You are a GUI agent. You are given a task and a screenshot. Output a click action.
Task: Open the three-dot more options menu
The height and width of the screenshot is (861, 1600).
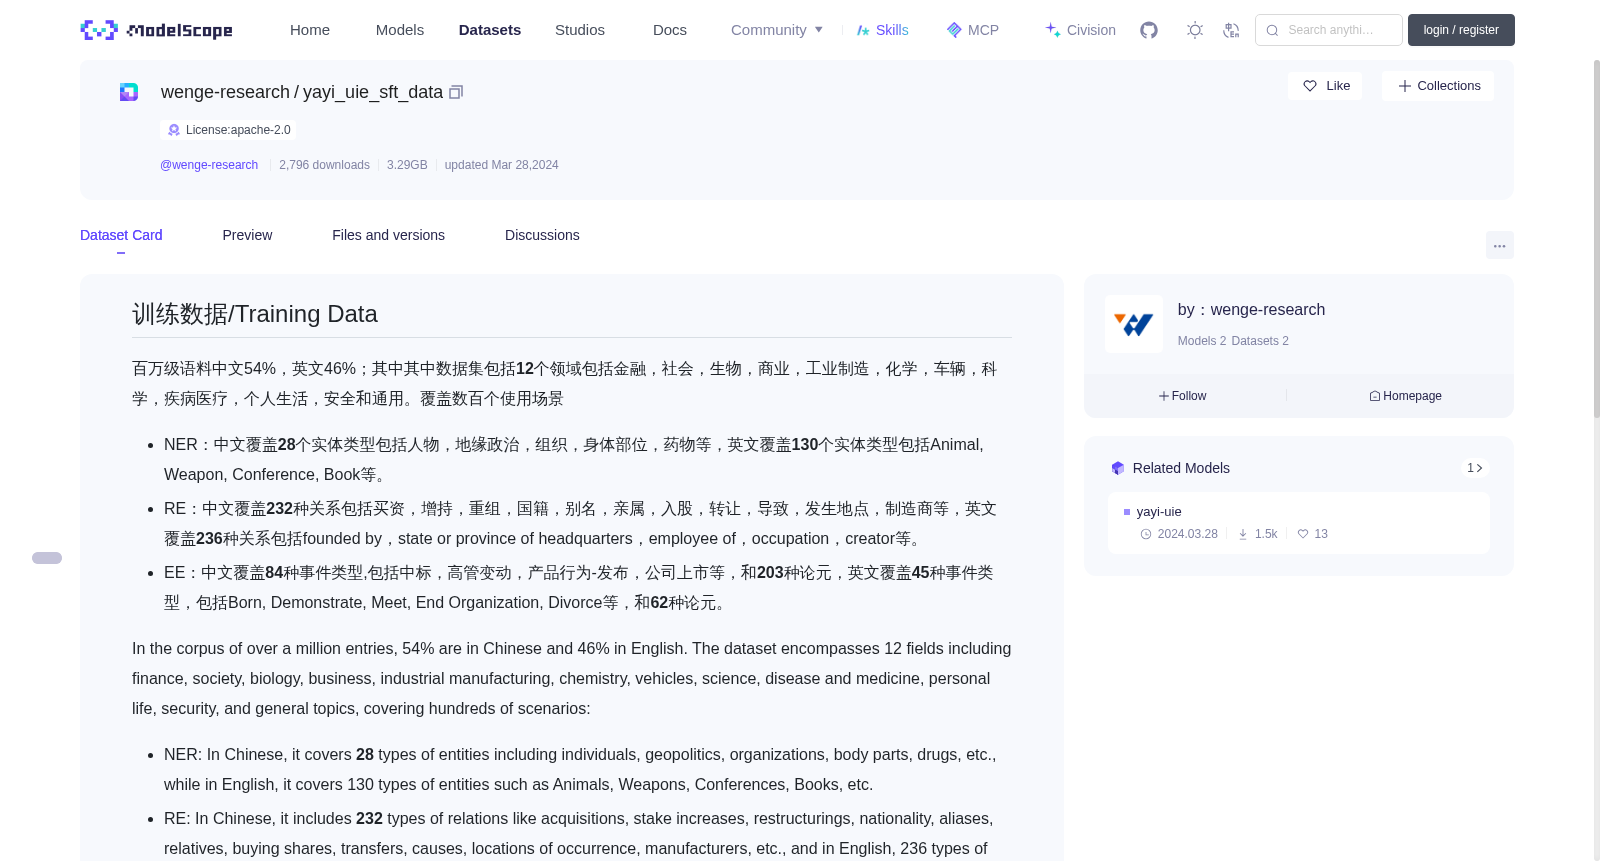tap(1499, 245)
